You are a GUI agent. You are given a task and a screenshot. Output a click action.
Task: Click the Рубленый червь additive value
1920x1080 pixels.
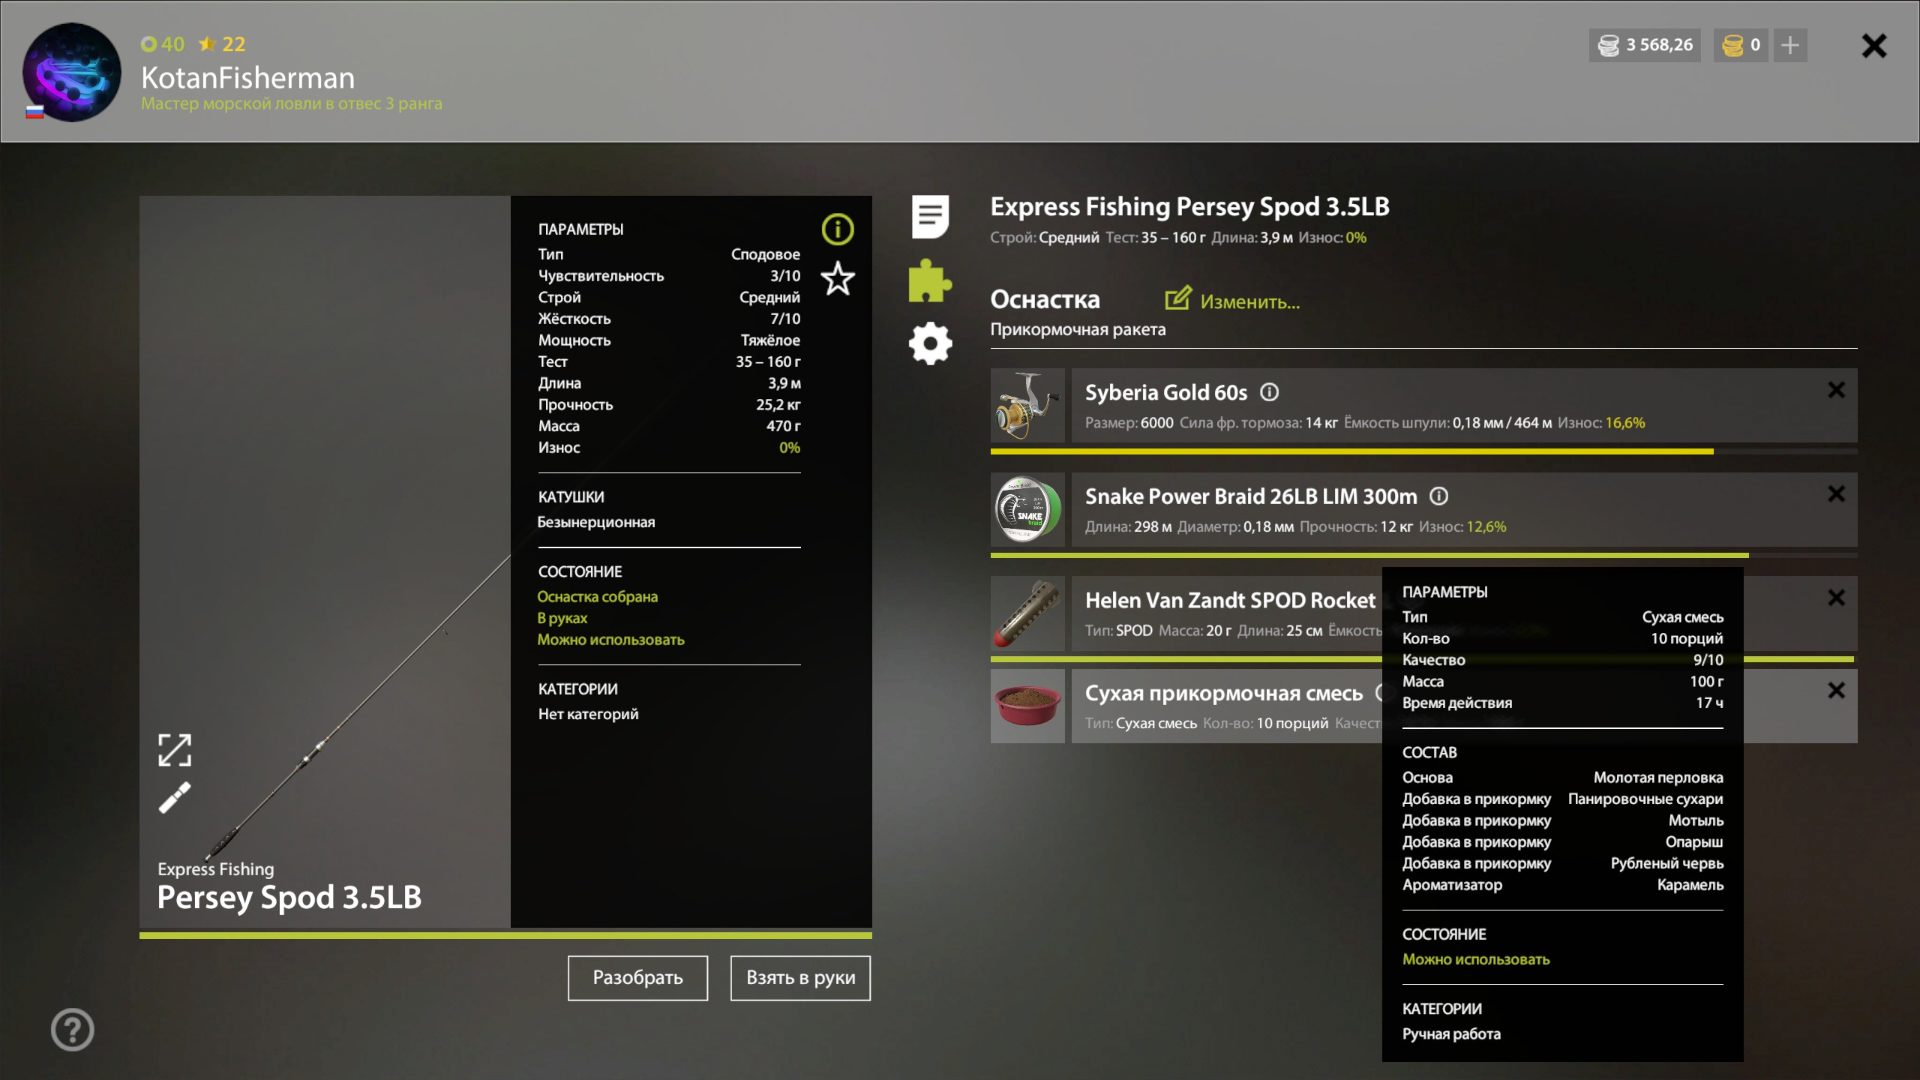(x=1667, y=864)
